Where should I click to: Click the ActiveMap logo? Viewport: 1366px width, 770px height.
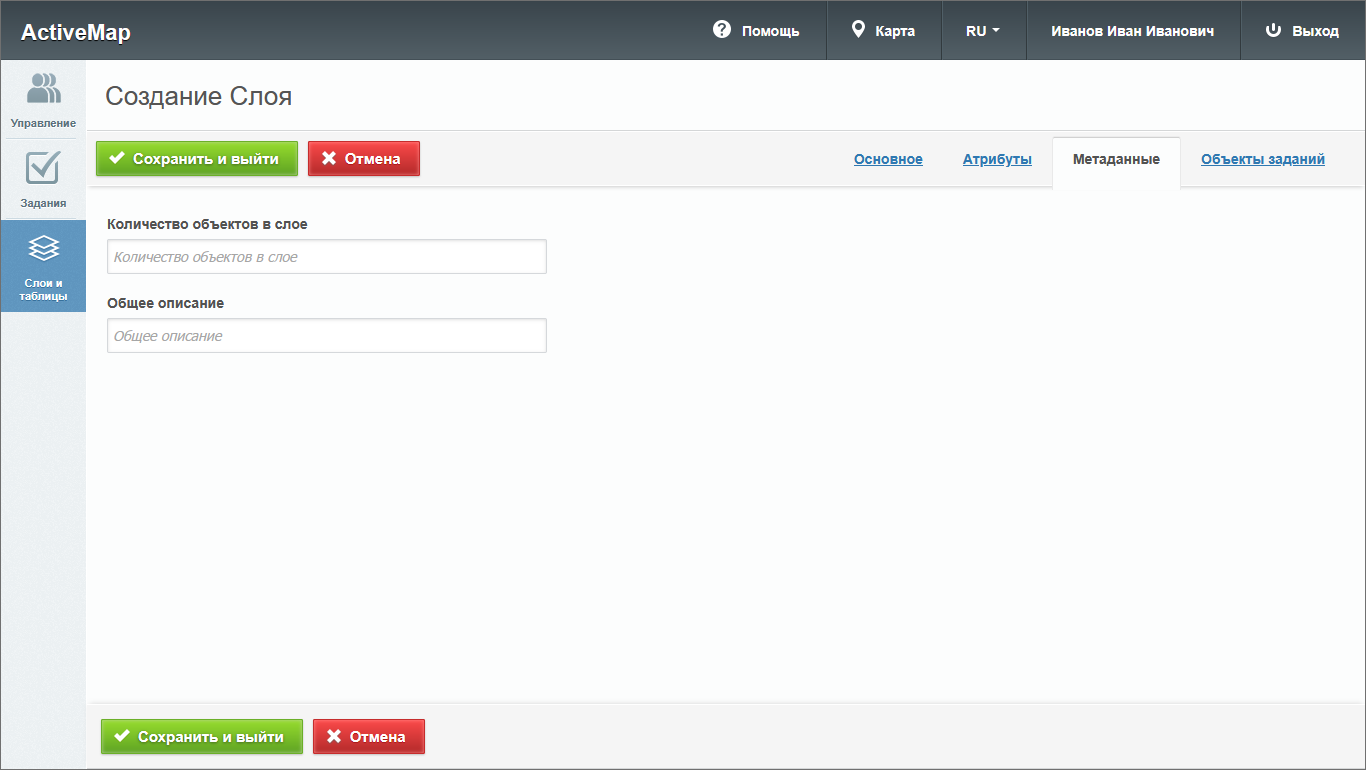tap(76, 32)
